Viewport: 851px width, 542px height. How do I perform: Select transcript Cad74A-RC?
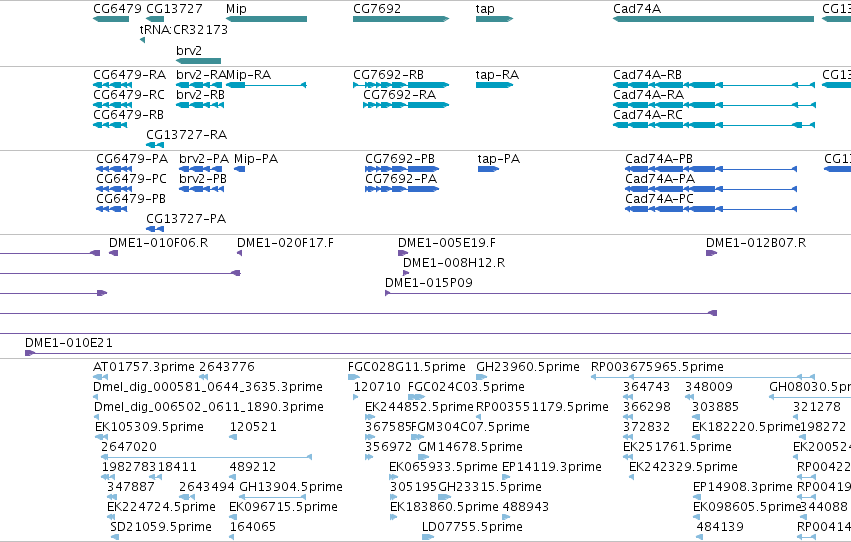(714, 125)
